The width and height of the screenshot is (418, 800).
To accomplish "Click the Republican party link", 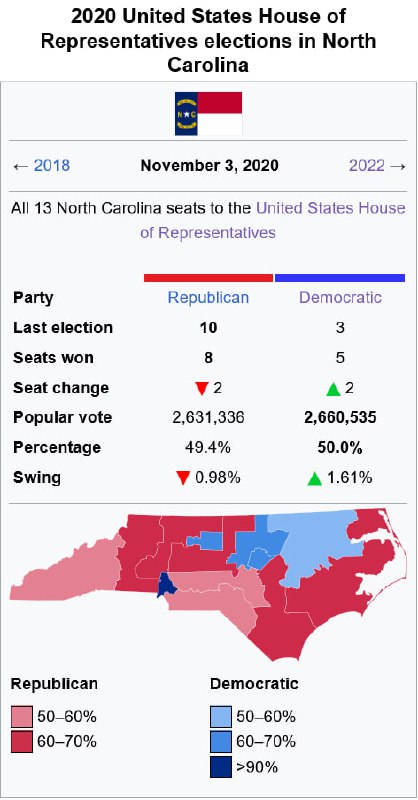I will click(x=208, y=297).
